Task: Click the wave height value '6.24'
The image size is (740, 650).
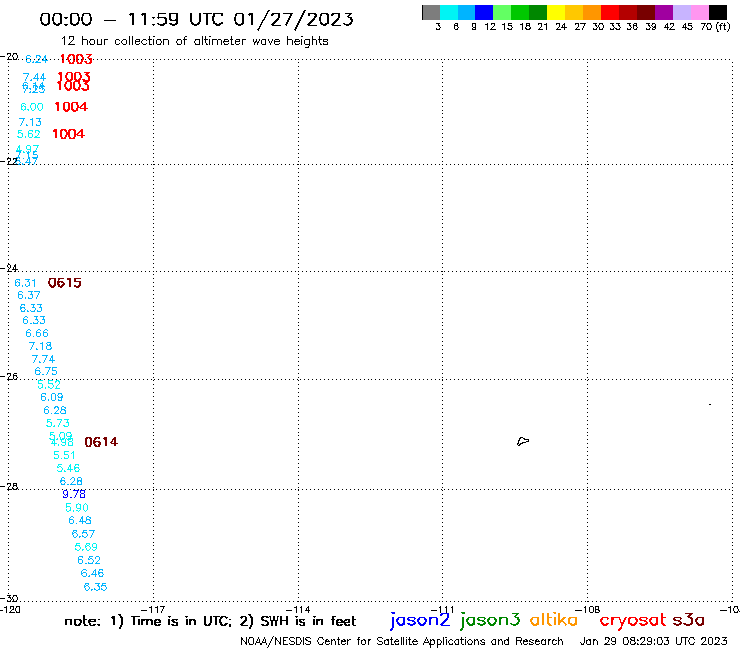Action: 36,59
